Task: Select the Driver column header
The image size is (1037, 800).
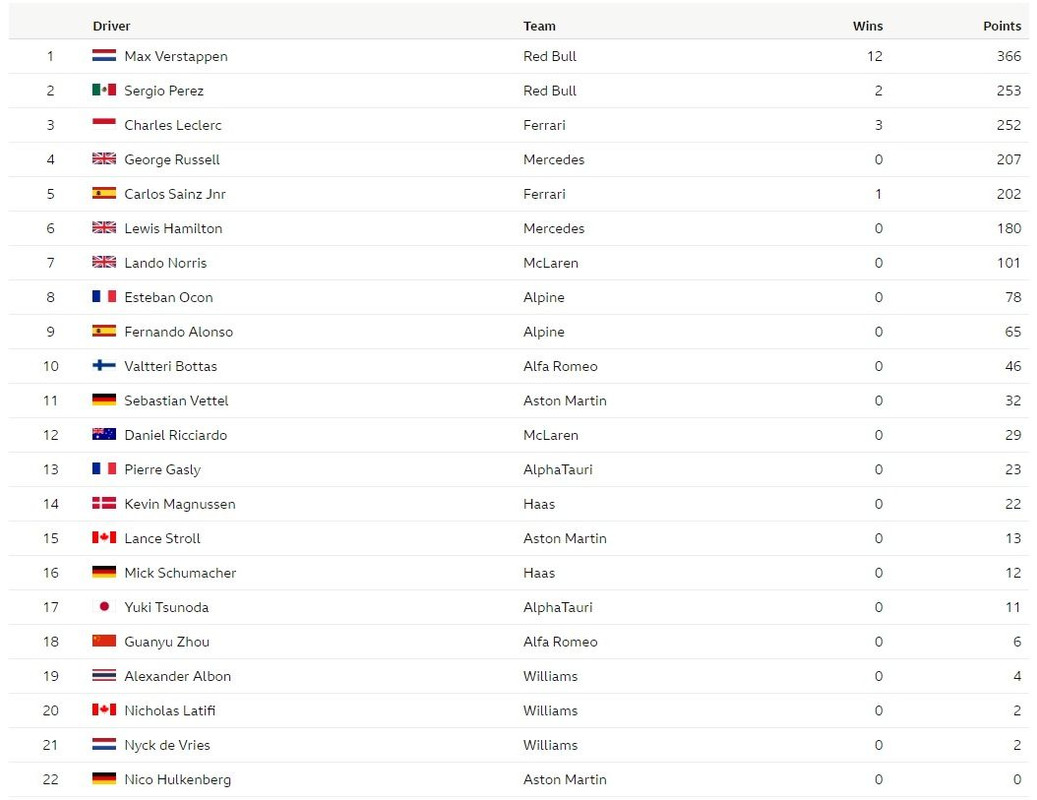Action: pos(111,26)
